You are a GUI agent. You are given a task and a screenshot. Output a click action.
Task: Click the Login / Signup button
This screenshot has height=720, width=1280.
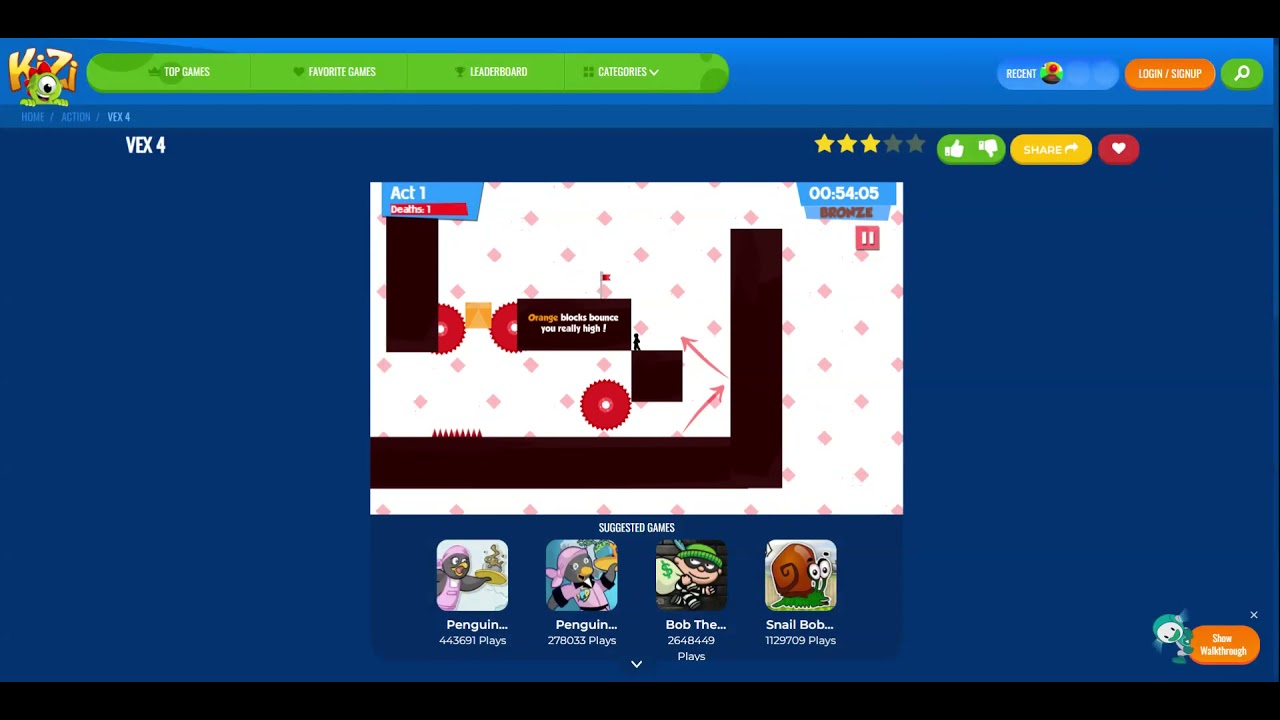(x=1169, y=73)
